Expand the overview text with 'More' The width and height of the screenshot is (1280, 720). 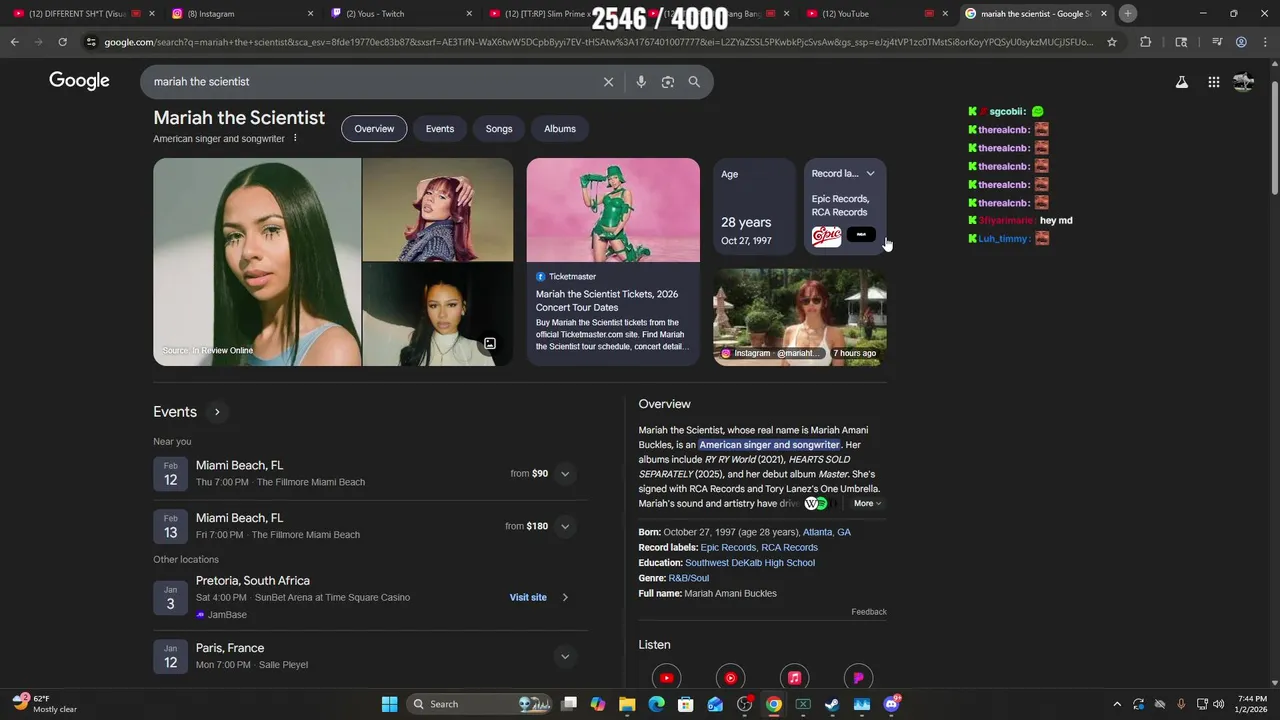867,504
